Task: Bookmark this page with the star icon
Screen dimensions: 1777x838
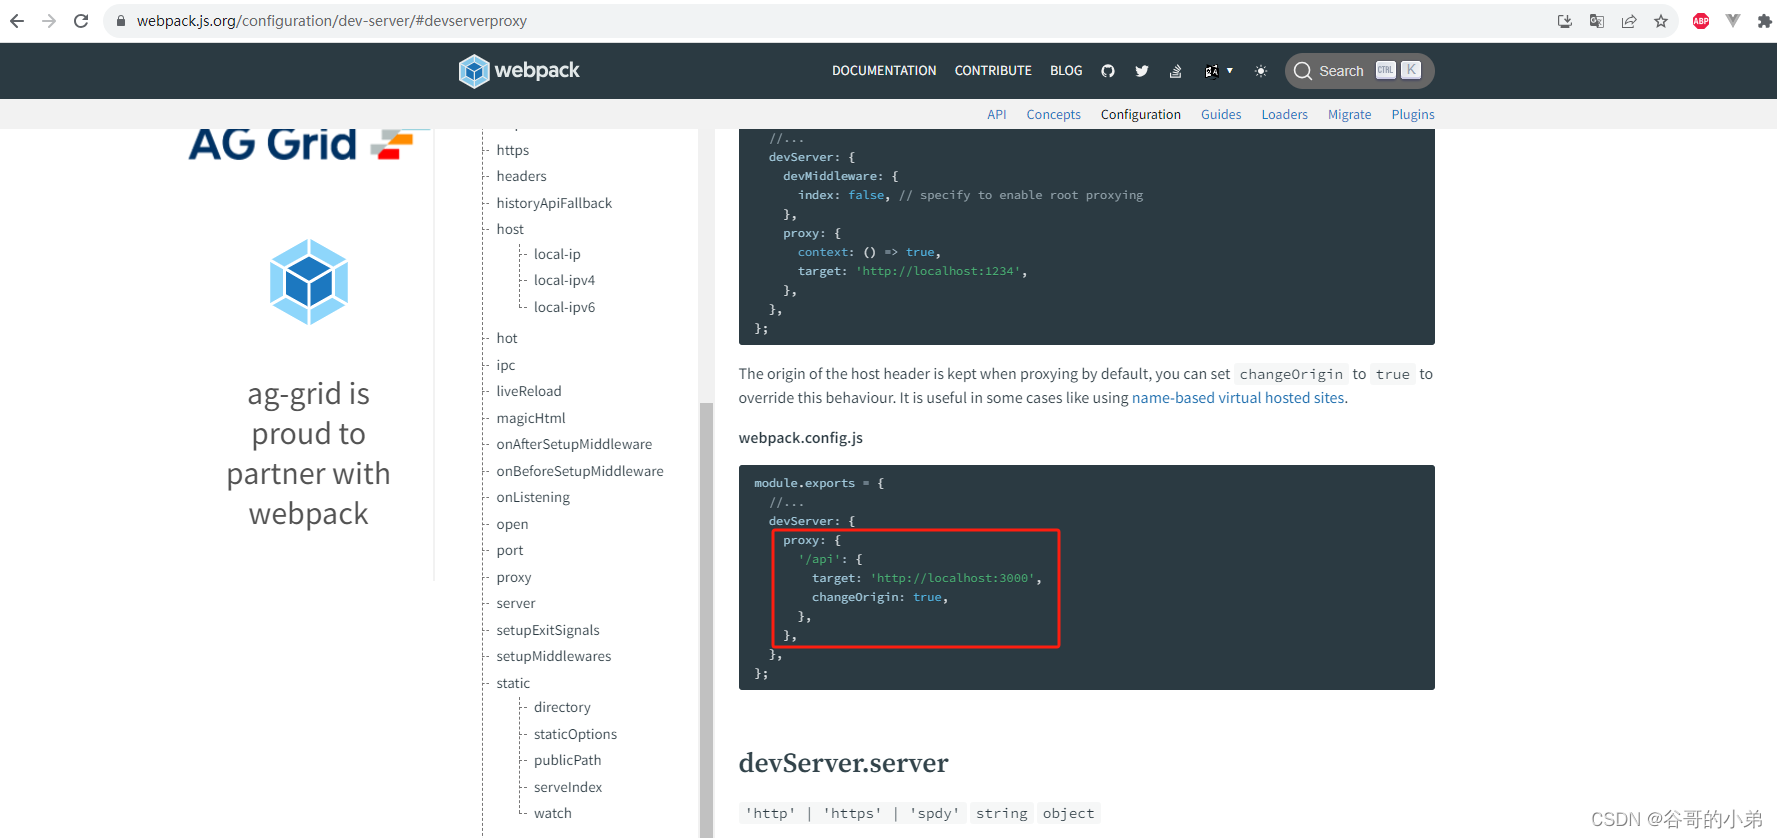Action: point(1661,21)
